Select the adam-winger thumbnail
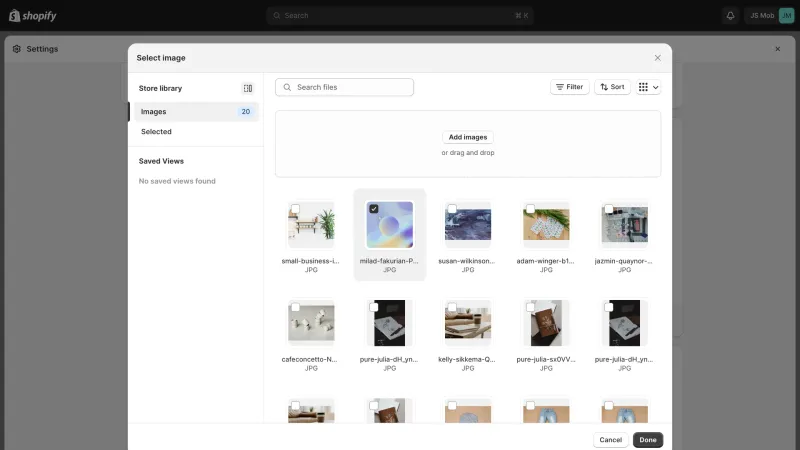This screenshot has width=800, height=450. click(546, 224)
